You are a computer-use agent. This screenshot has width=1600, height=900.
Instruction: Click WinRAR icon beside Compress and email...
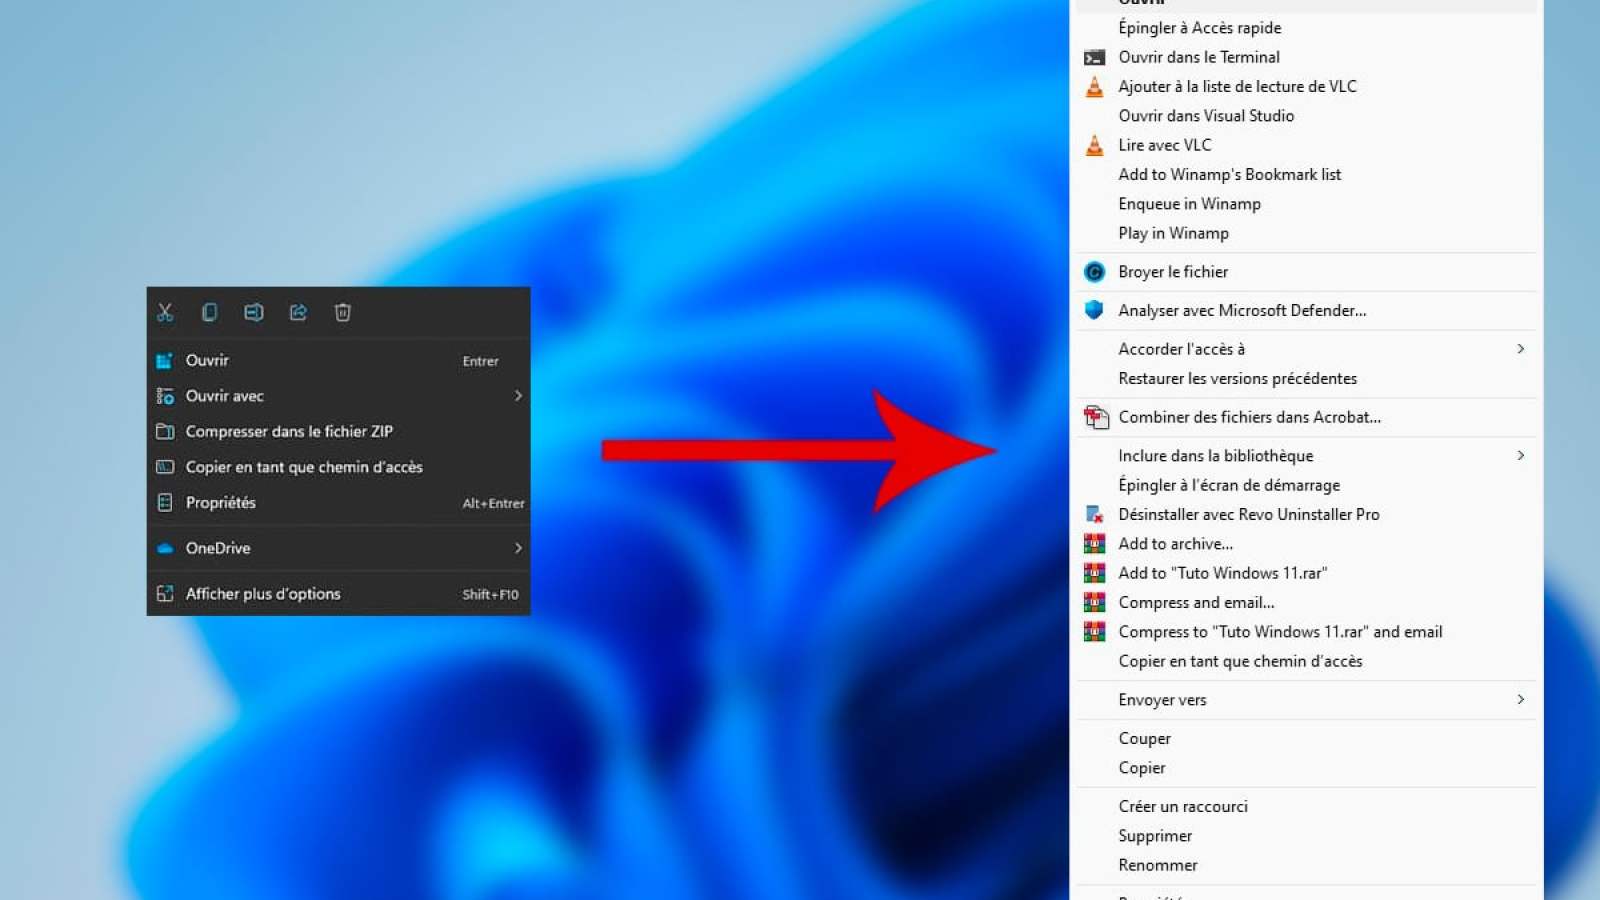click(1095, 602)
